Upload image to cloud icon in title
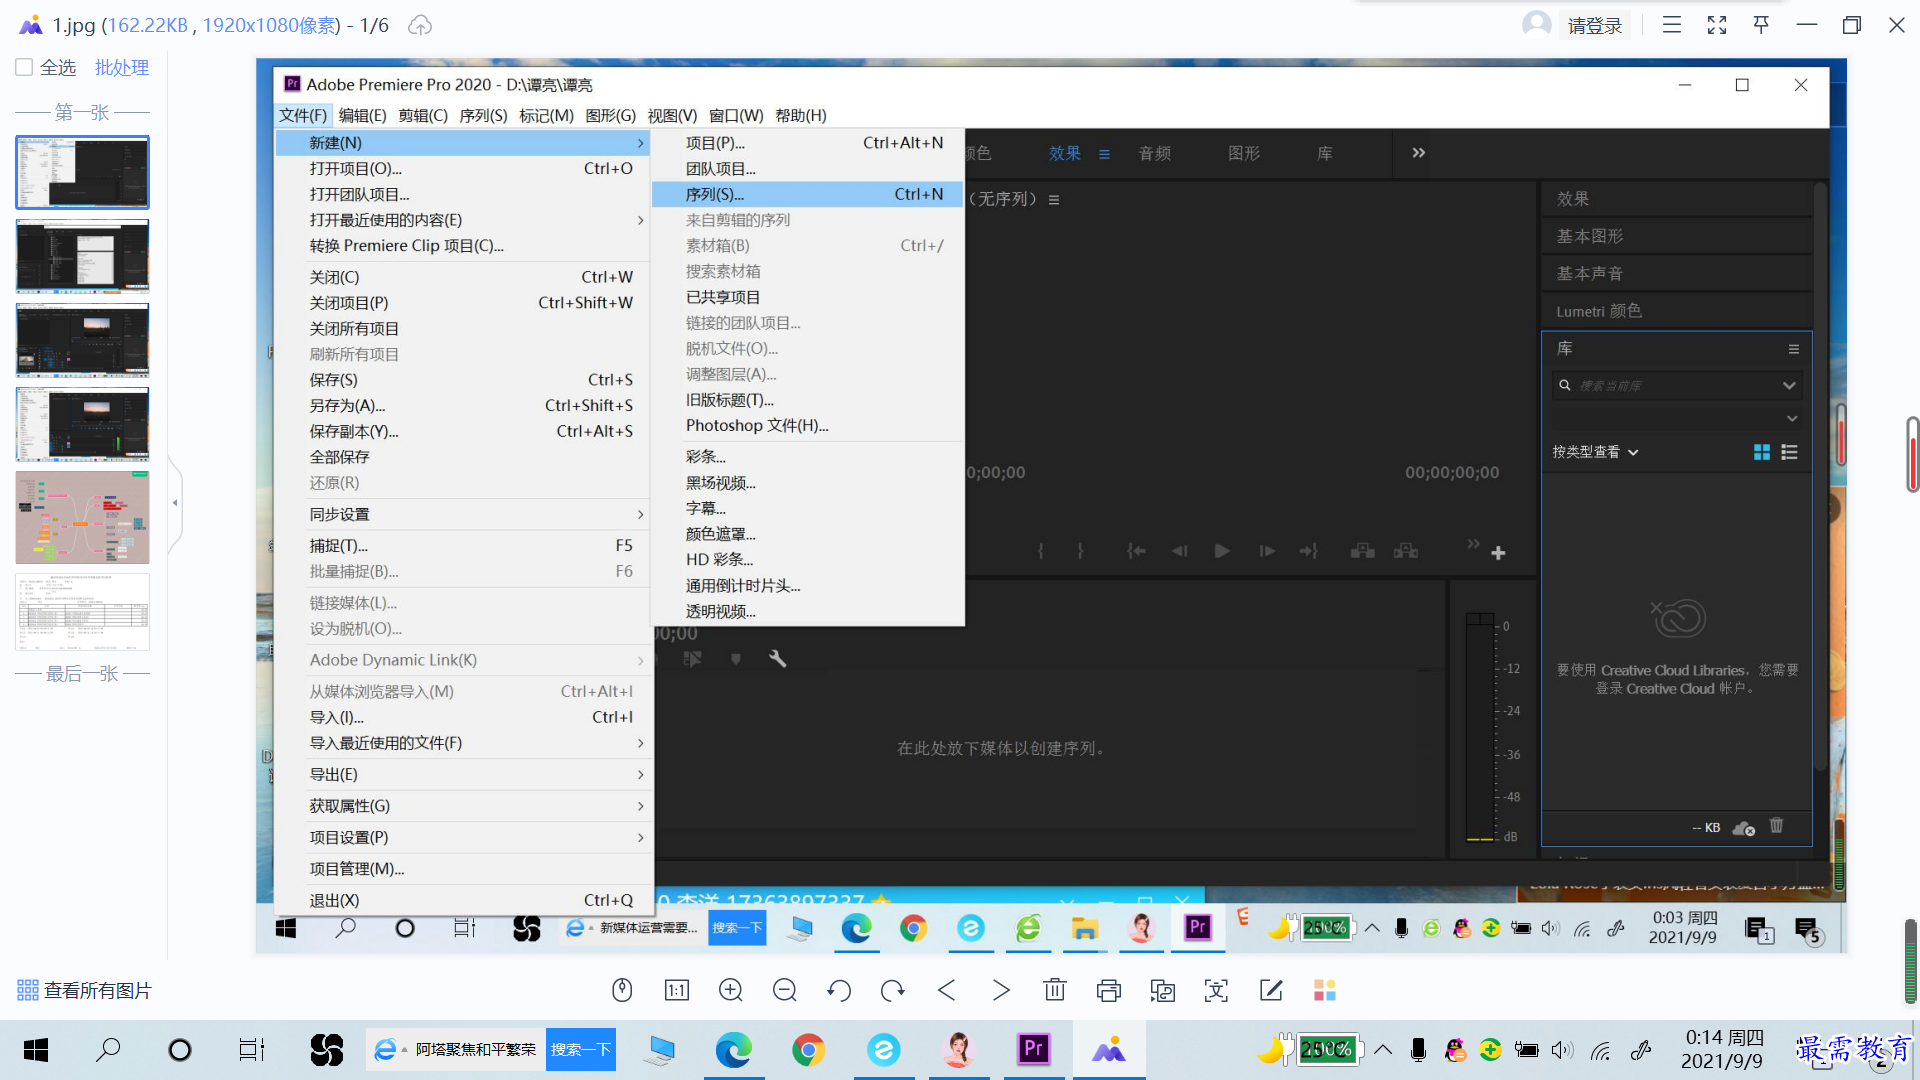Screen dimensions: 1920x1080 coord(420,25)
